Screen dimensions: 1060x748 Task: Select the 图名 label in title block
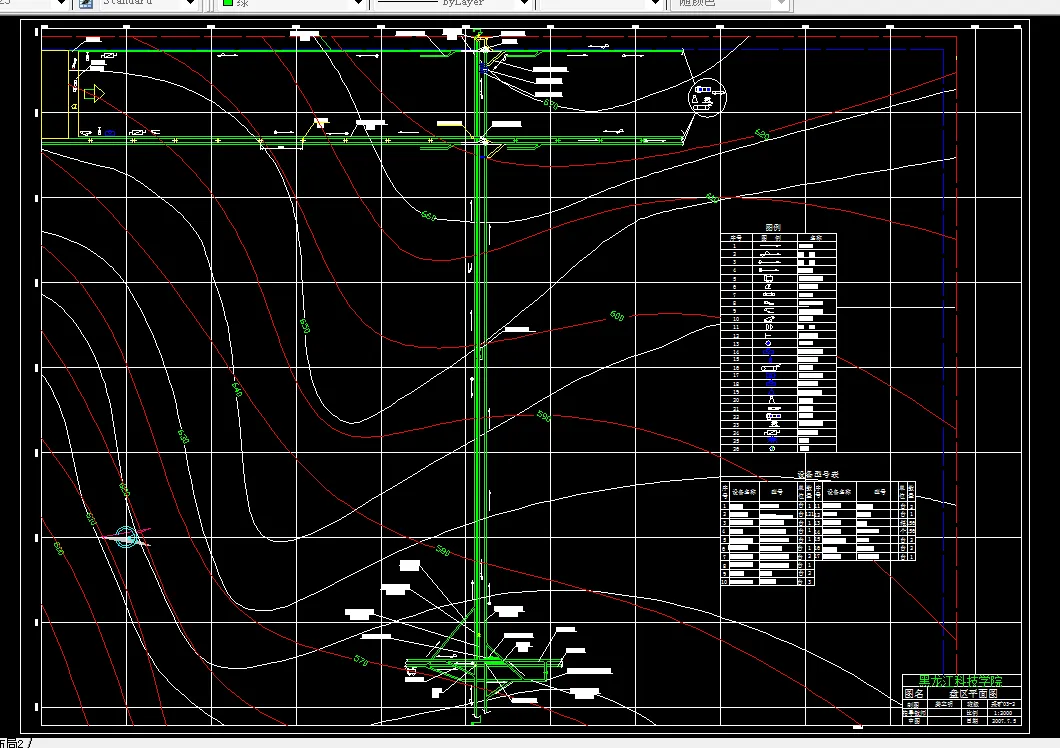[x=914, y=694]
